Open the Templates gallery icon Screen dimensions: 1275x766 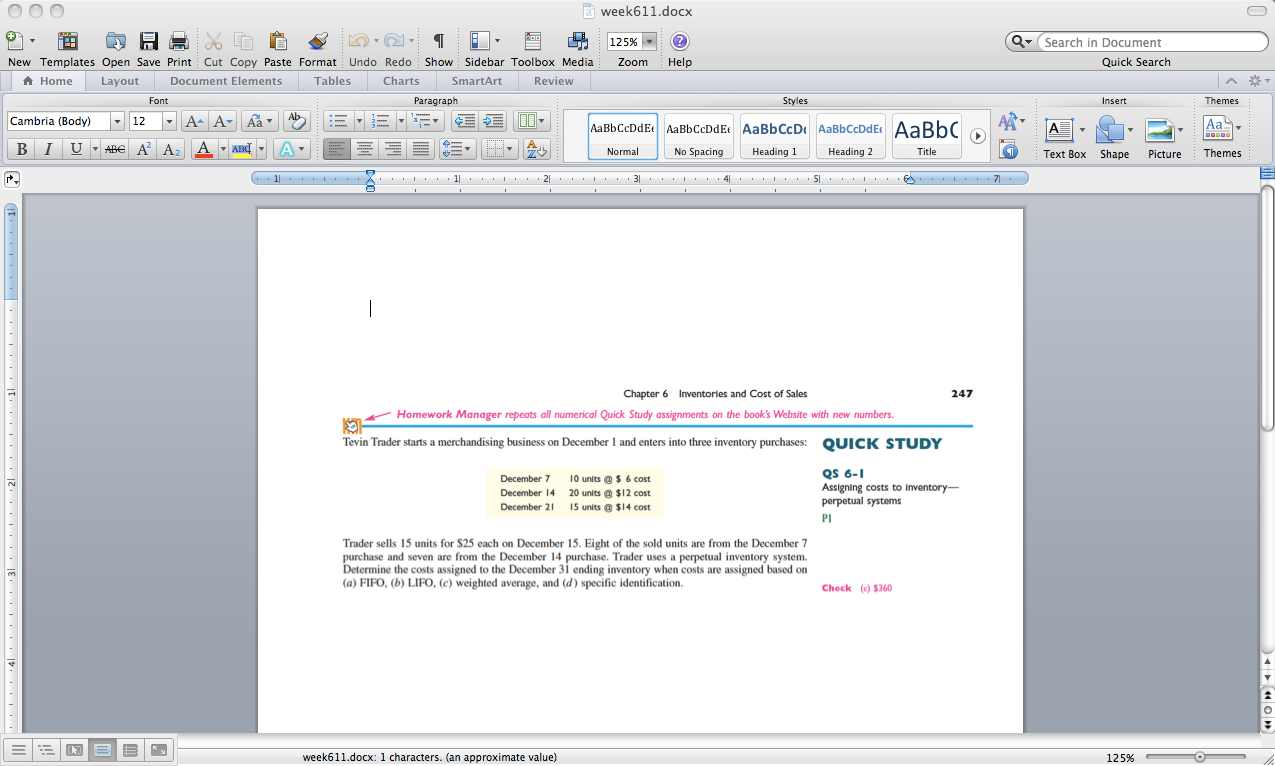[67, 41]
